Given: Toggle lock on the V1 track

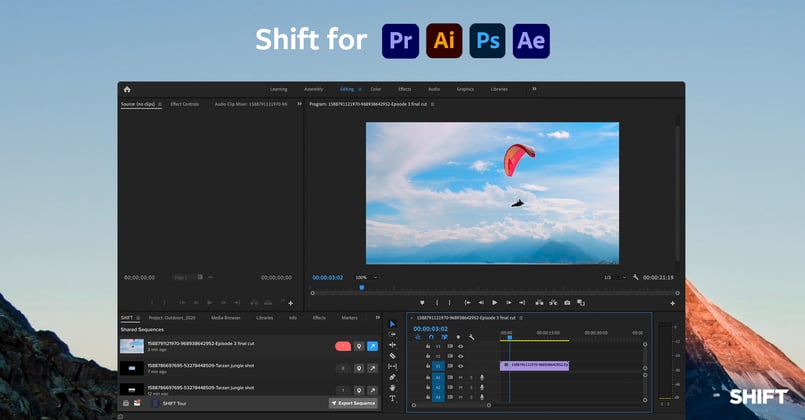Looking at the screenshot, I should [428, 366].
